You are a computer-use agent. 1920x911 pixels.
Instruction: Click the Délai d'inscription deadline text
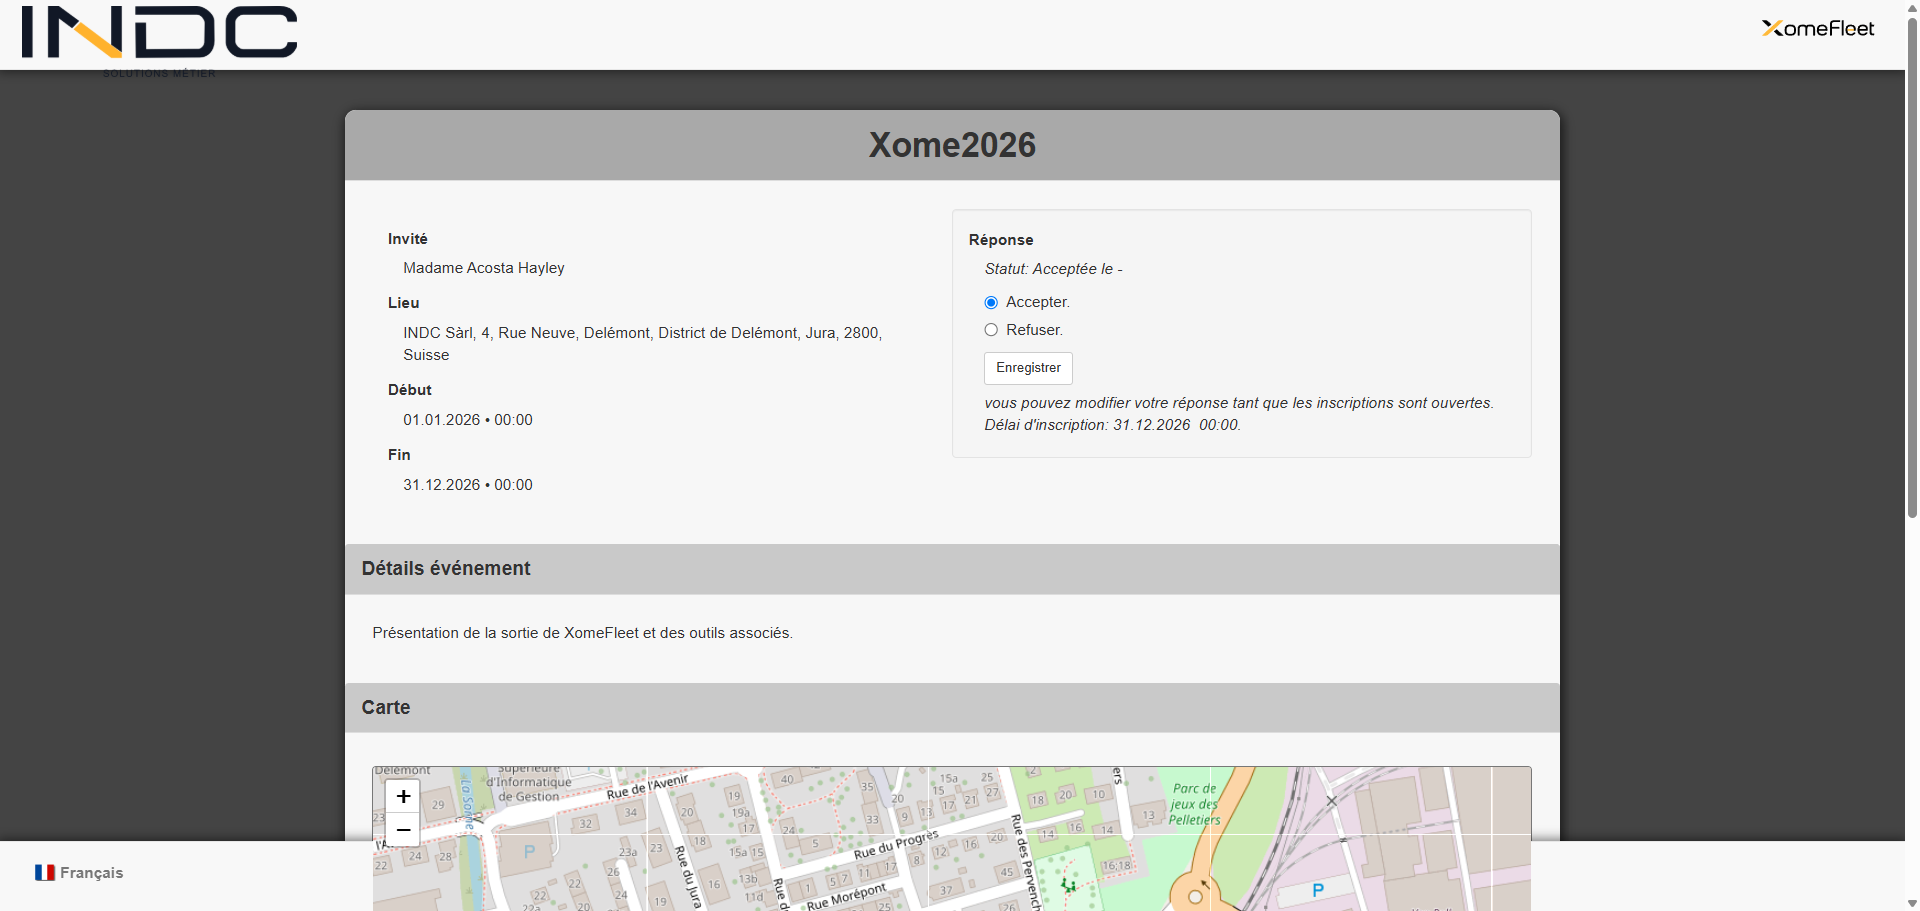(x=1112, y=425)
